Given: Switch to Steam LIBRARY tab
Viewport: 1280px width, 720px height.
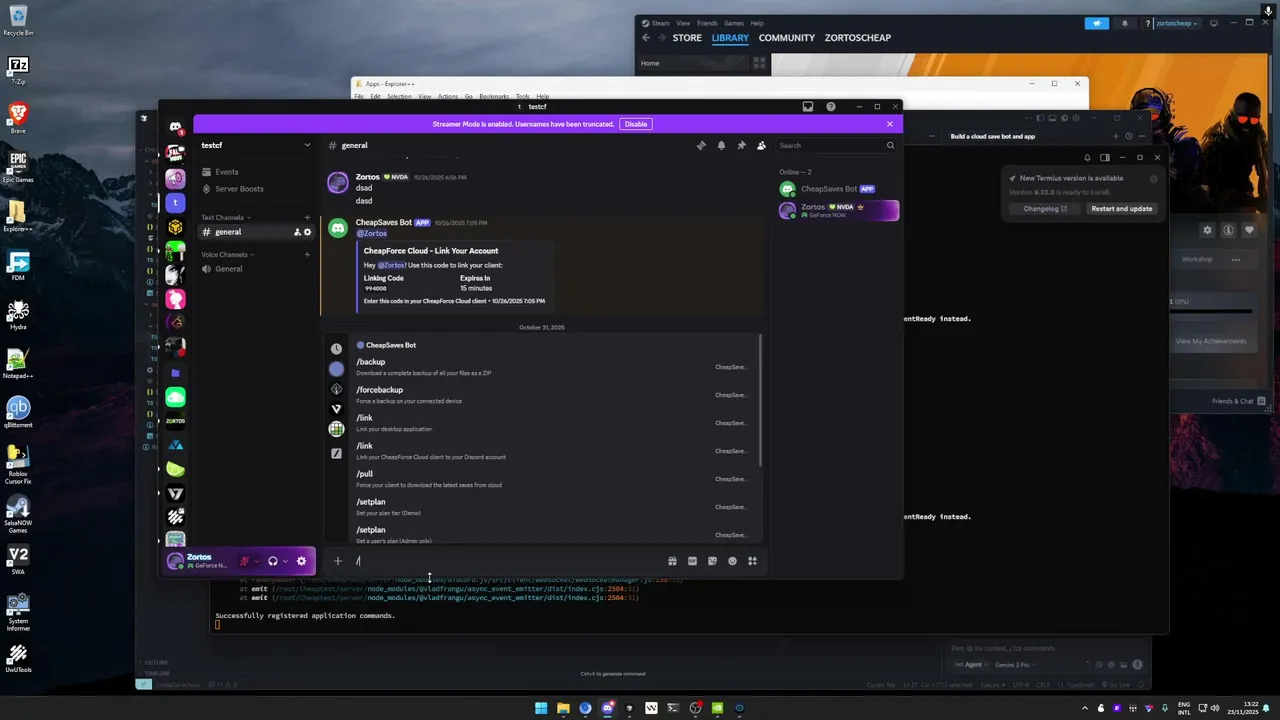Looking at the screenshot, I should pos(730,38).
